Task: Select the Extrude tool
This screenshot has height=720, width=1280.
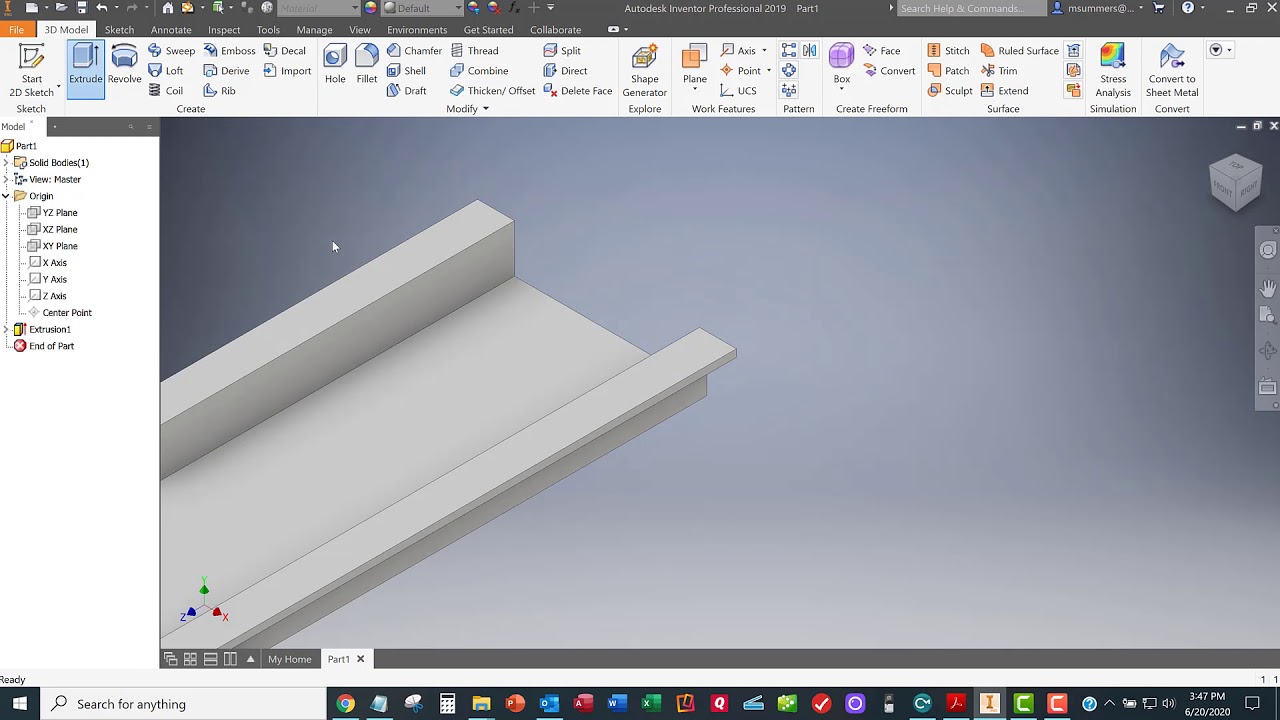Action: pos(86,69)
